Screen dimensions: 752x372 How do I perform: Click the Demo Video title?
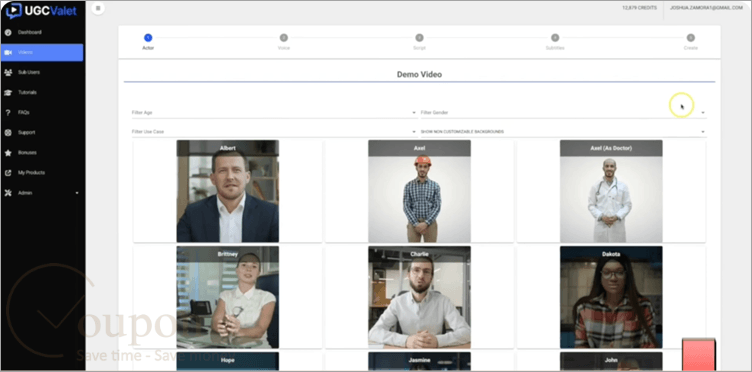tap(419, 75)
